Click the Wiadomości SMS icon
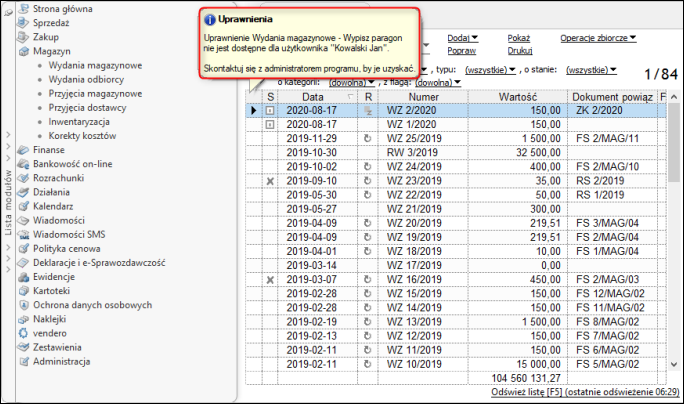684x404 pixels. (24, 234)
